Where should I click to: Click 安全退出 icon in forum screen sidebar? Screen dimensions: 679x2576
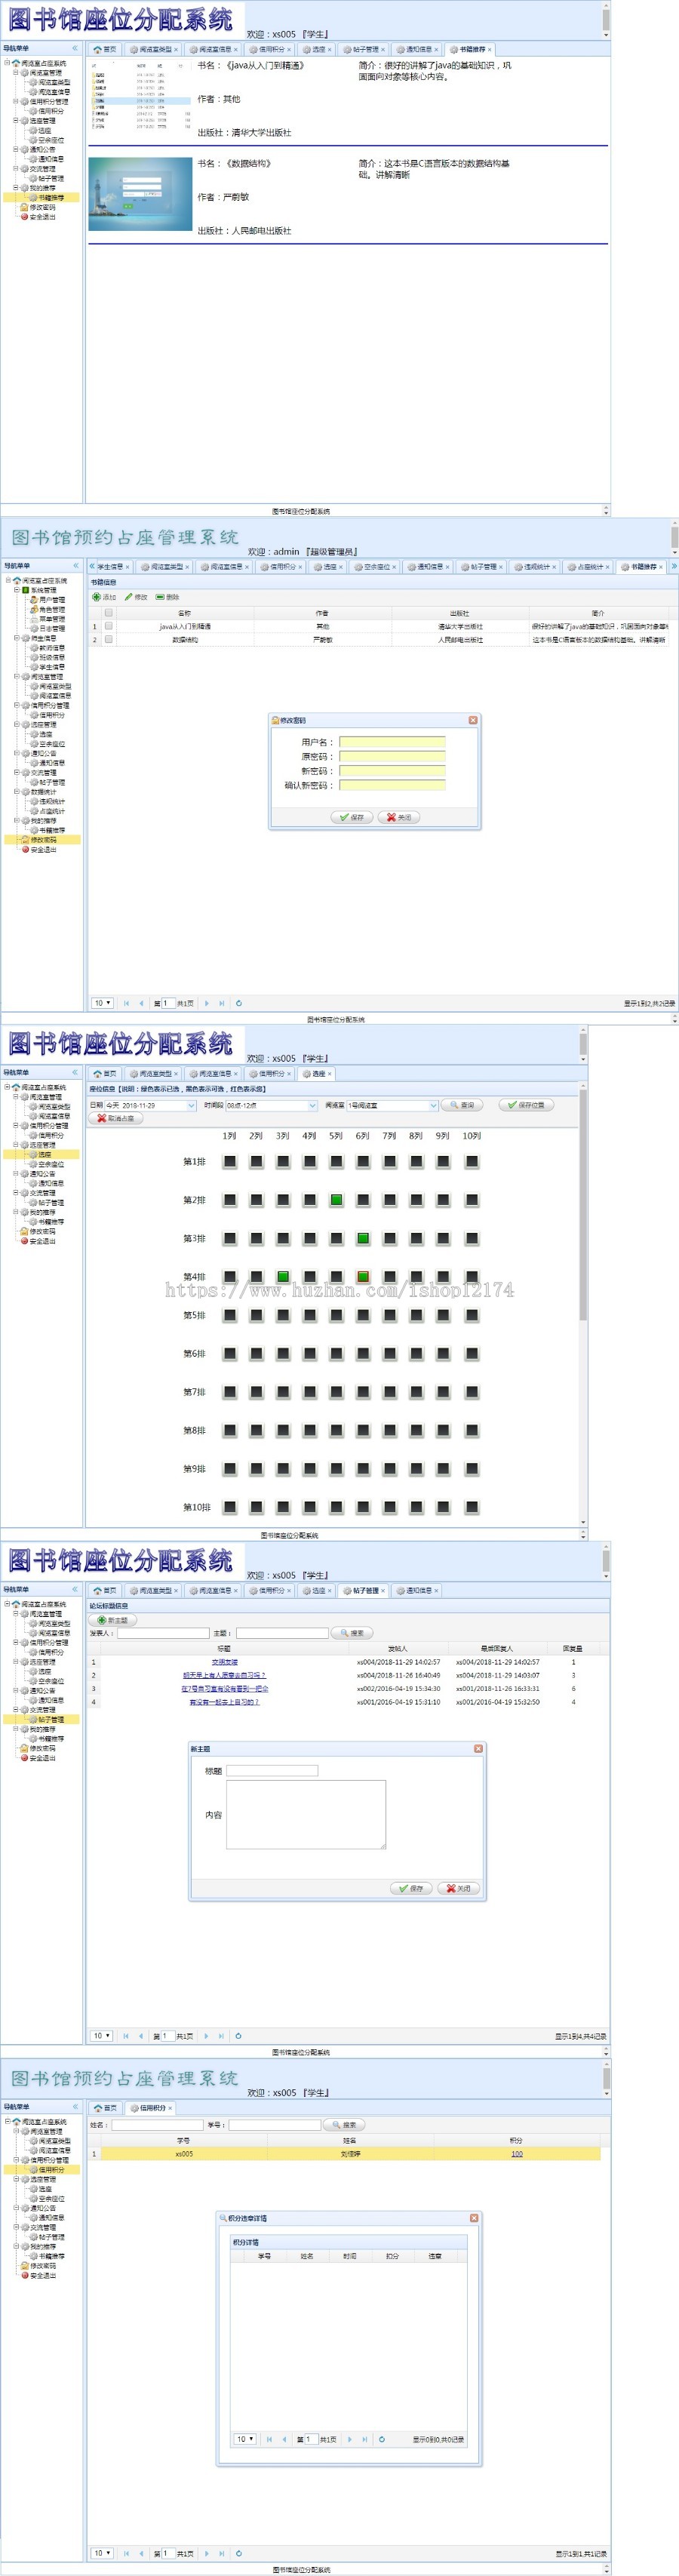25,1758
